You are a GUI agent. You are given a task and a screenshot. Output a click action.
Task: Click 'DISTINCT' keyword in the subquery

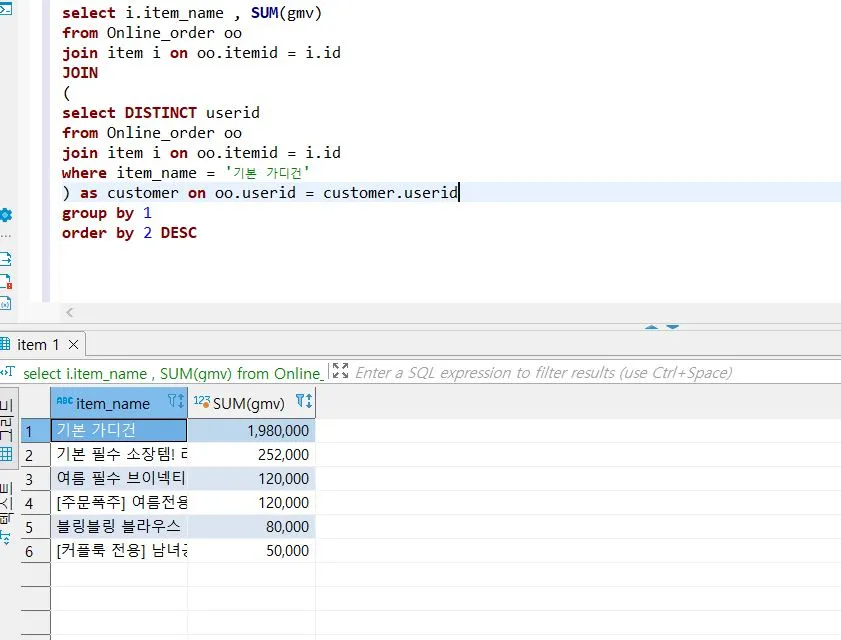pos(160,113)
